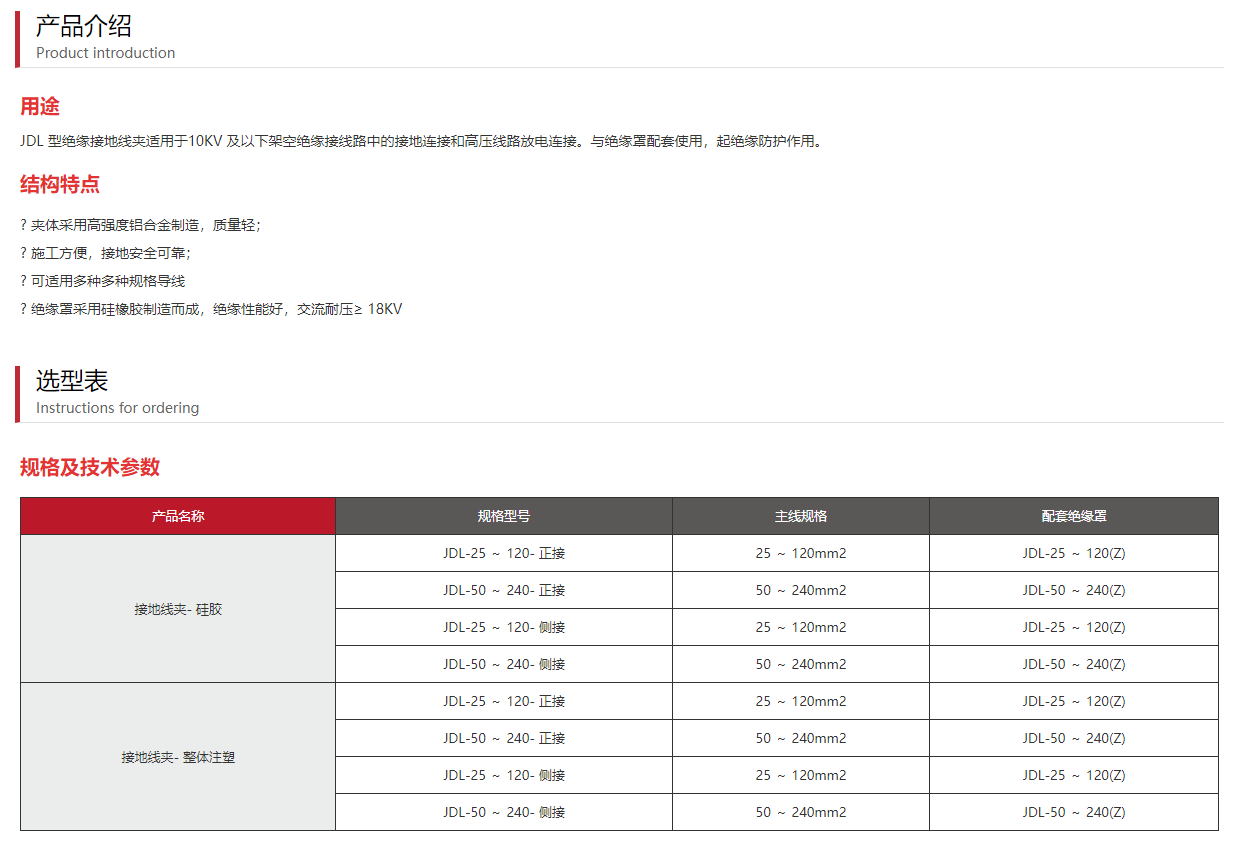Select the 接地线夹- 整体注塑 product cell
The width and height of the screenshot is (1237, 850).
click(178, 757)
